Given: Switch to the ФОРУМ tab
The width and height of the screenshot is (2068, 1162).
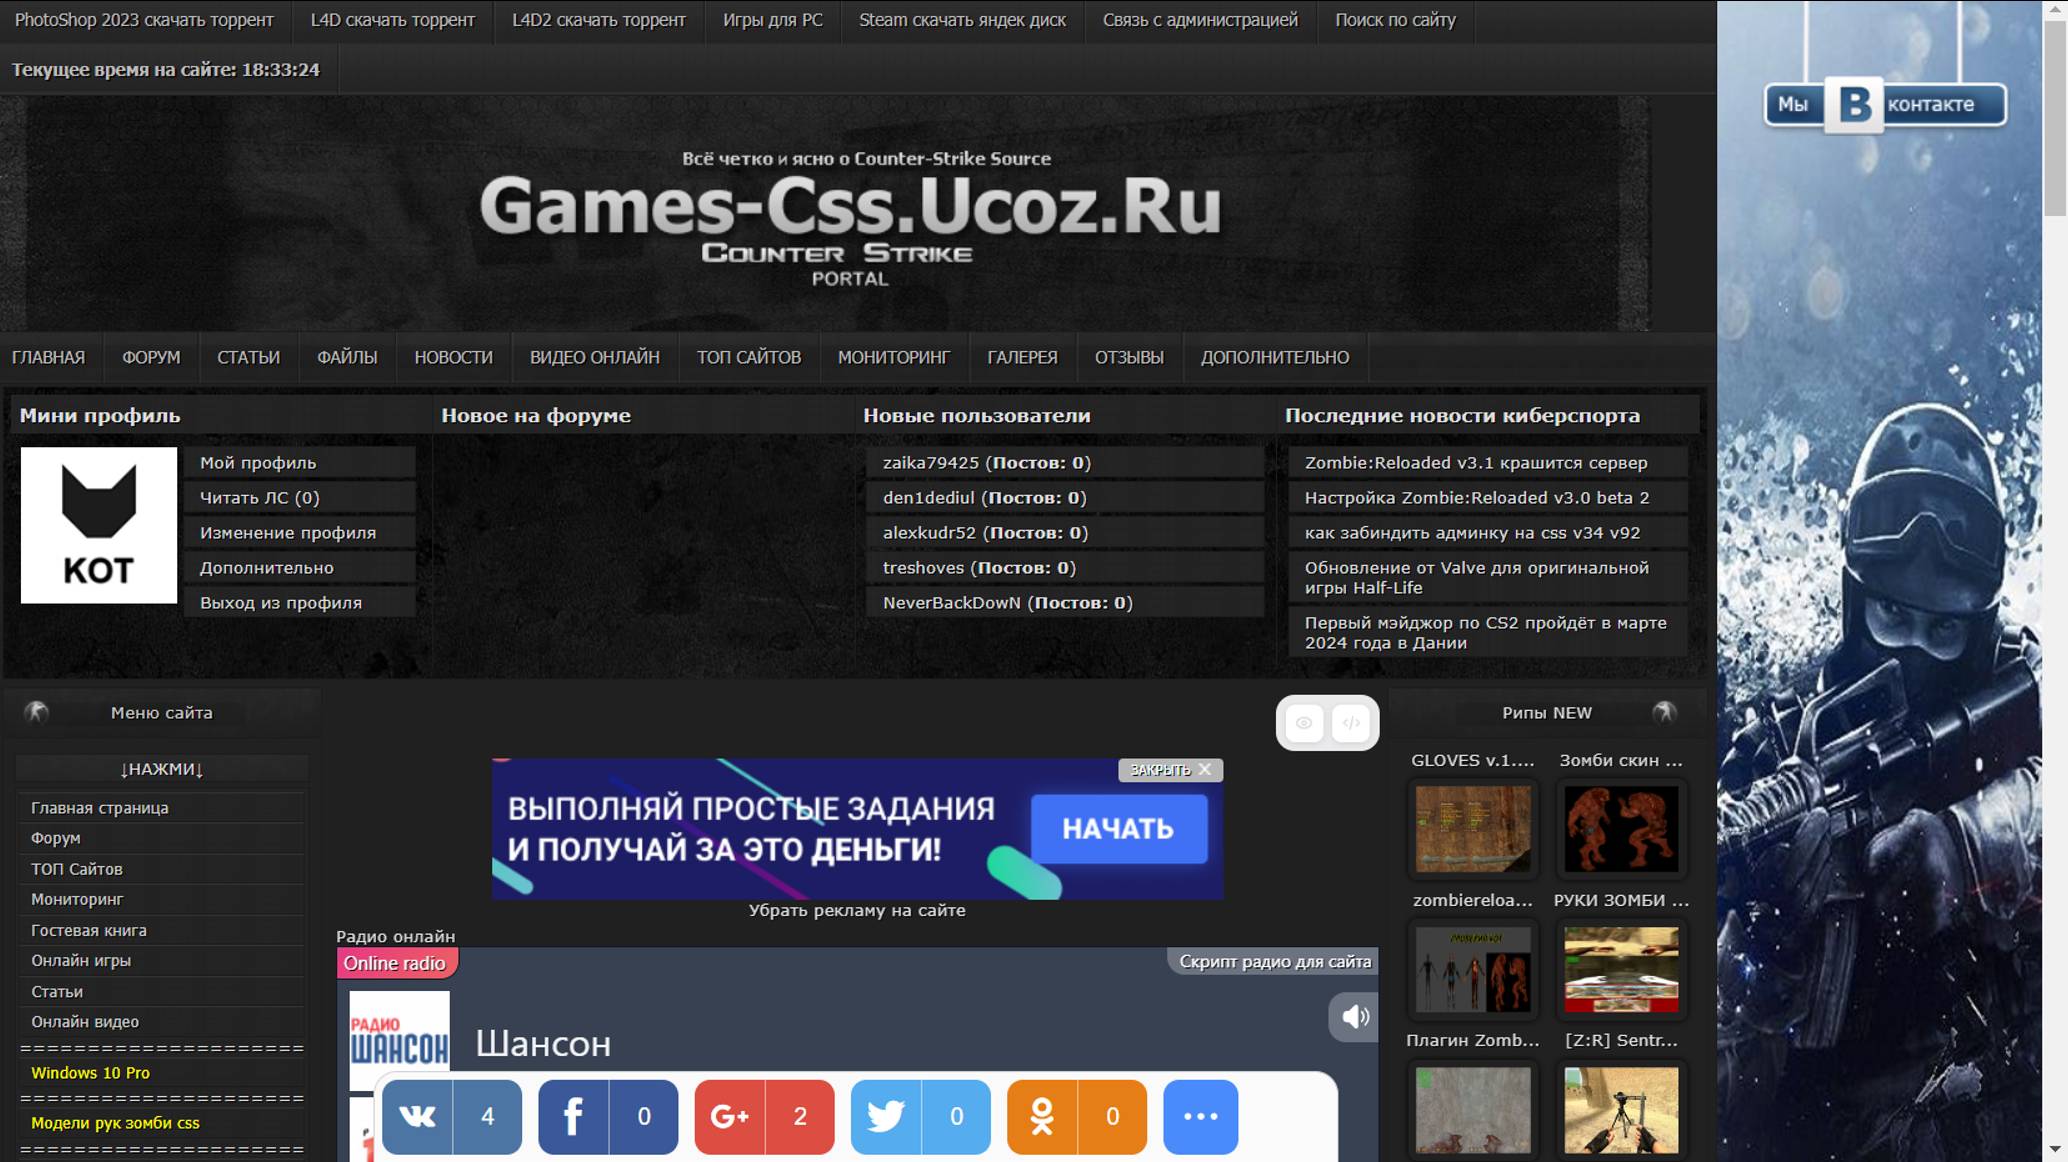Looking at the screenshot, I should click(x=150, y=357).
